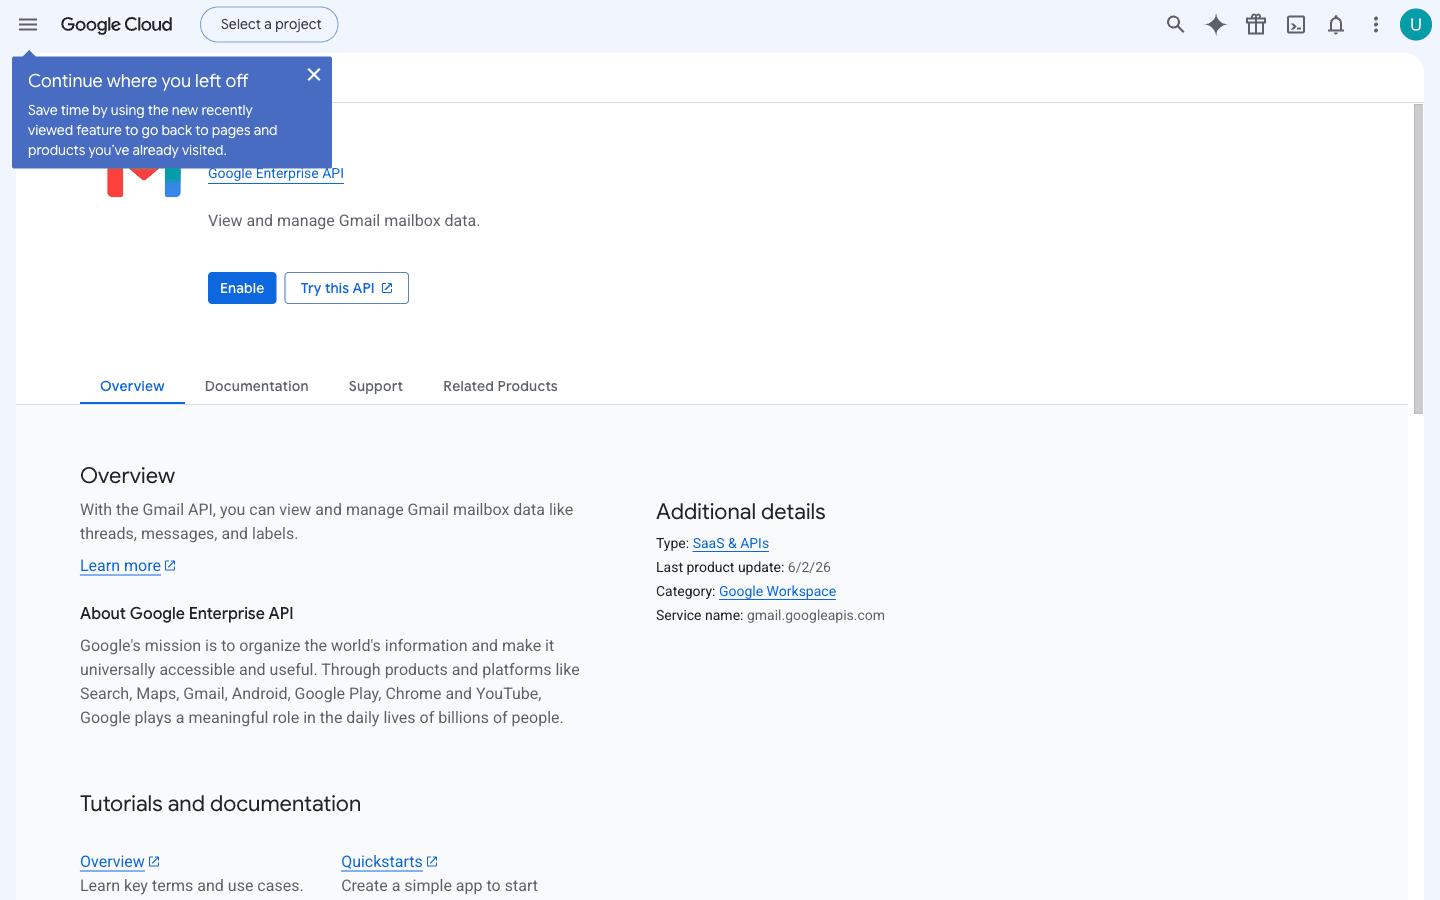This screenshot has height=900, width=1440.
Task: Open the Overview tutorial link
Action: (x=112, y=862)
